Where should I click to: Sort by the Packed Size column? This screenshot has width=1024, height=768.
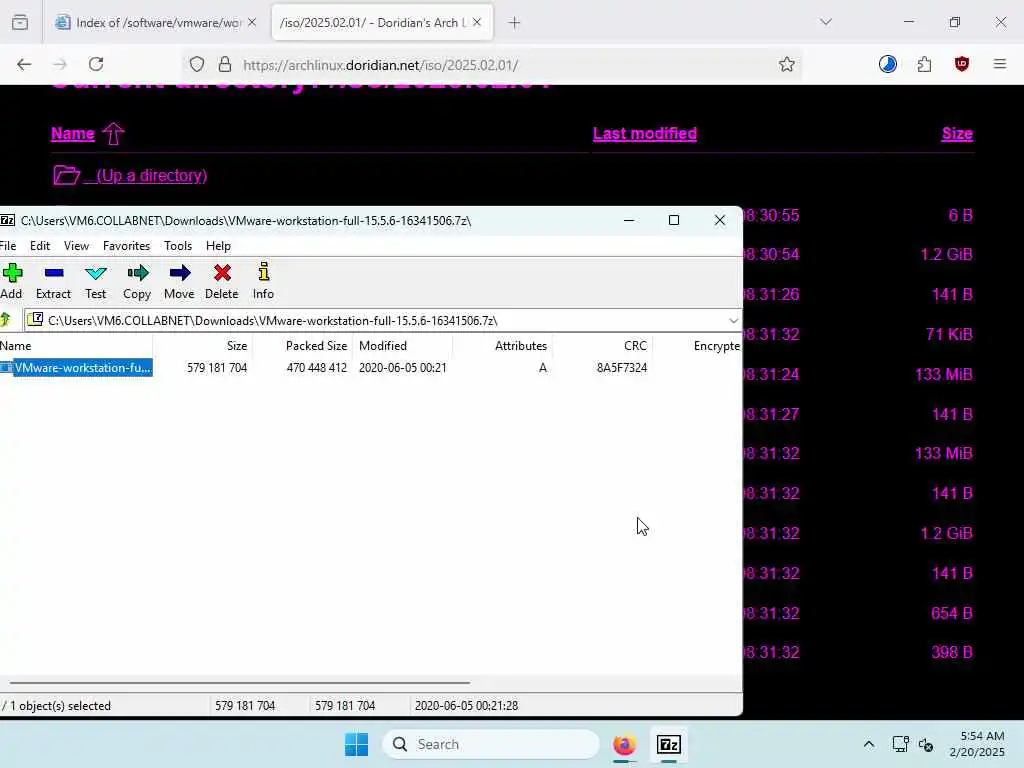click(x=302, y=345)
